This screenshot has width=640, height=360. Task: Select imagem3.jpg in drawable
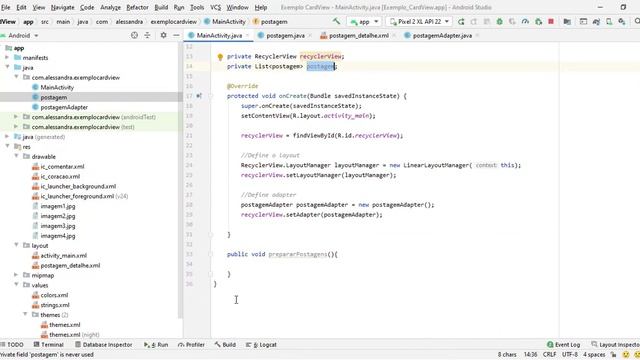(58, 226)
